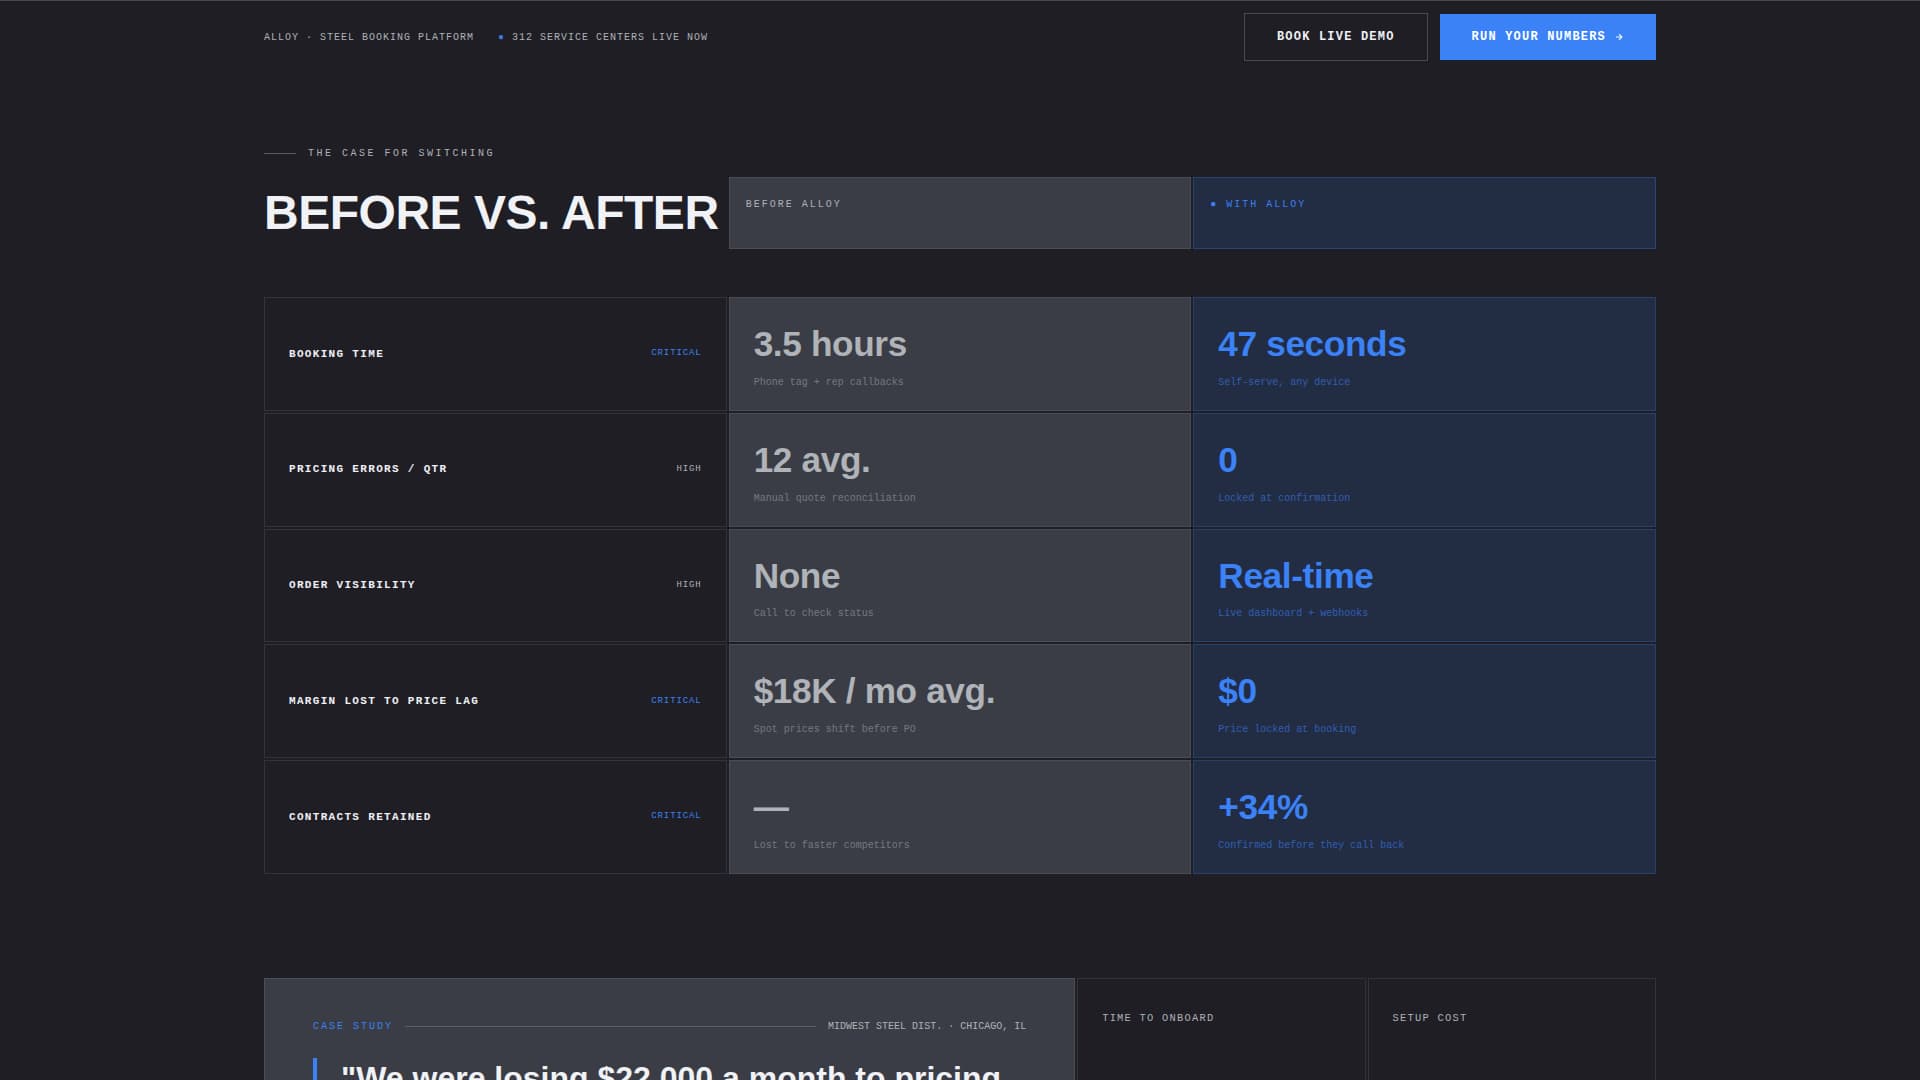Image resolution: width=1920 pixels, height=1080 pixels.
Task: Click the Manual quote reconciliation note
Action: [x=834, y=498]
